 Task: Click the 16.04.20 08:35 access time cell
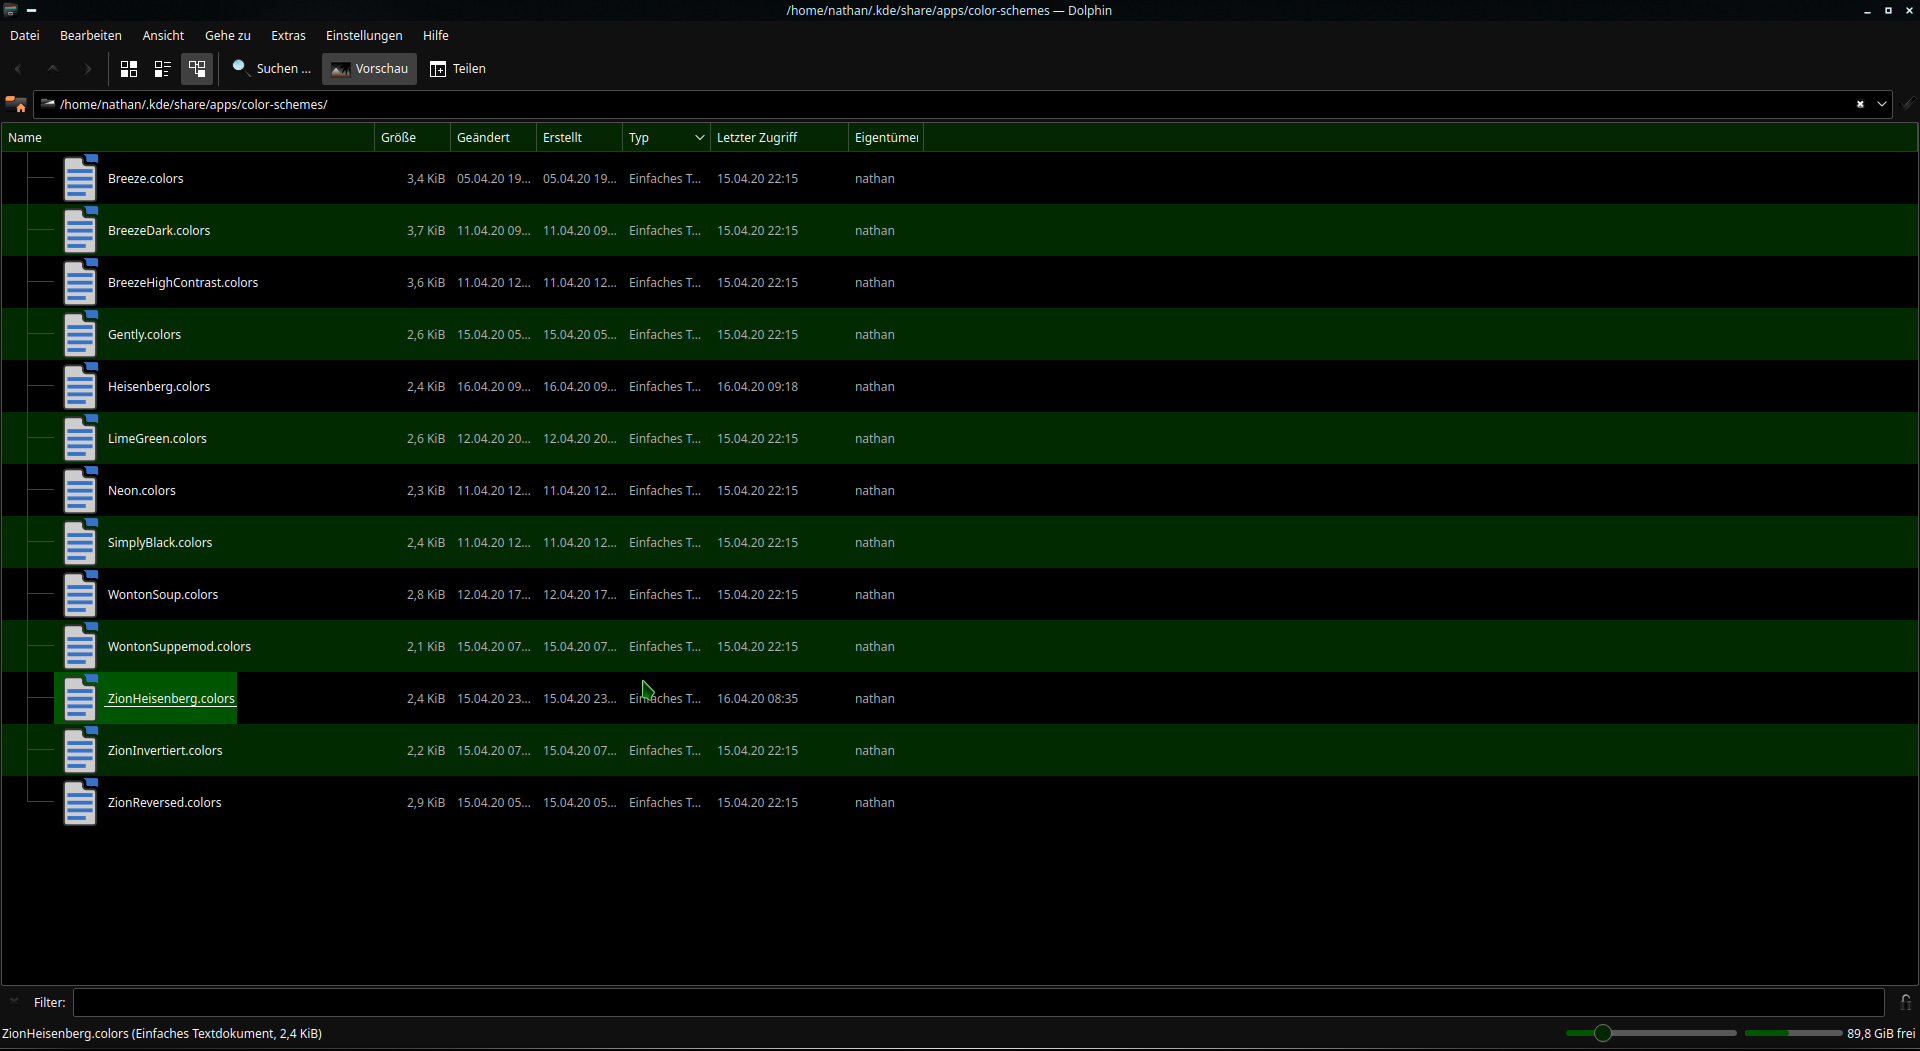pos(757,699)
